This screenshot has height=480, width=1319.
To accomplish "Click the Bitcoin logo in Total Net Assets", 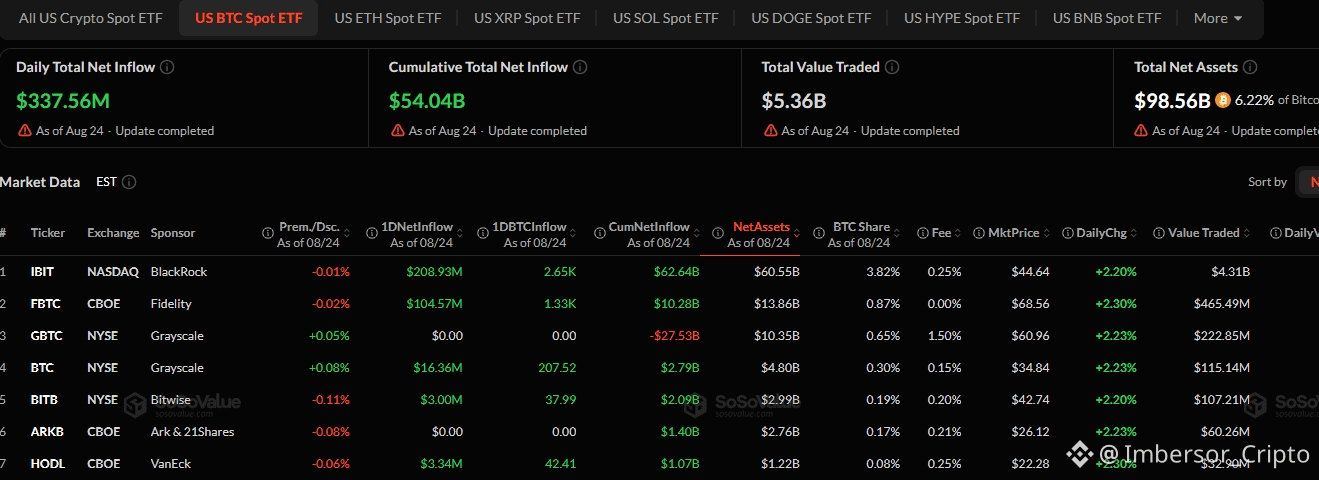I will (x=1223, y=100).
